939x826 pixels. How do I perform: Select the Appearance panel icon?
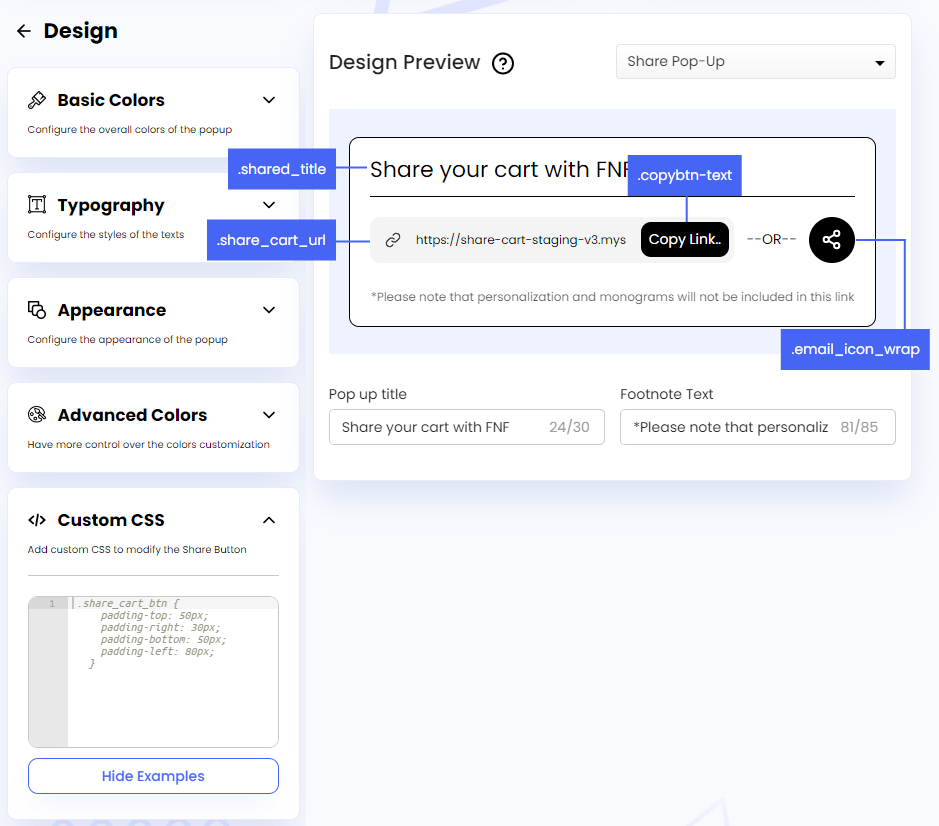[37, 310]
